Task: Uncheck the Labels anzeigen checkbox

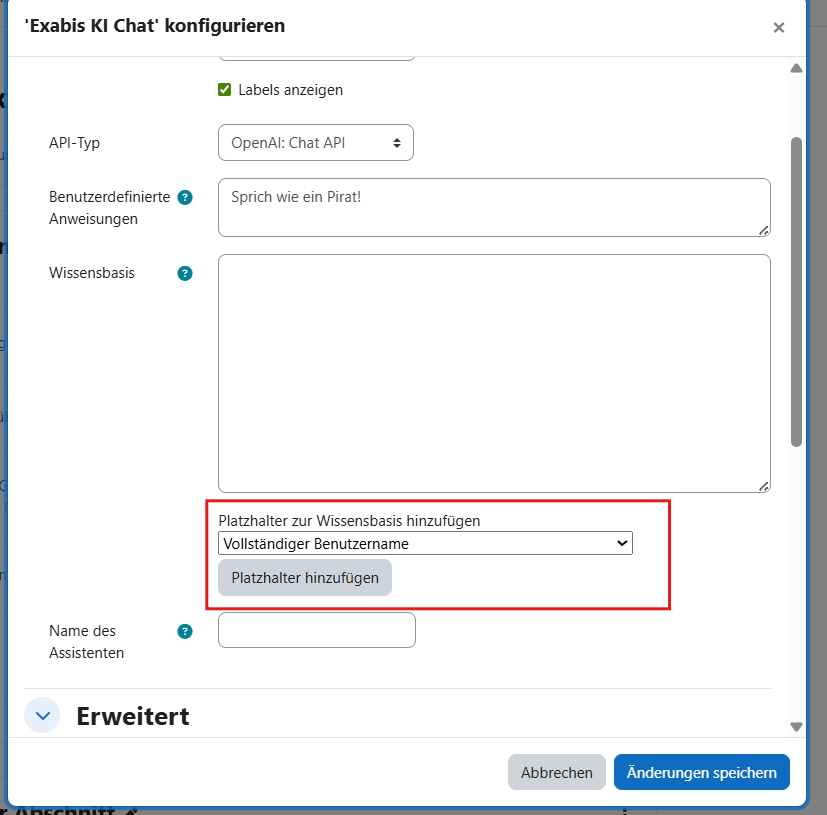Action: 225,90
